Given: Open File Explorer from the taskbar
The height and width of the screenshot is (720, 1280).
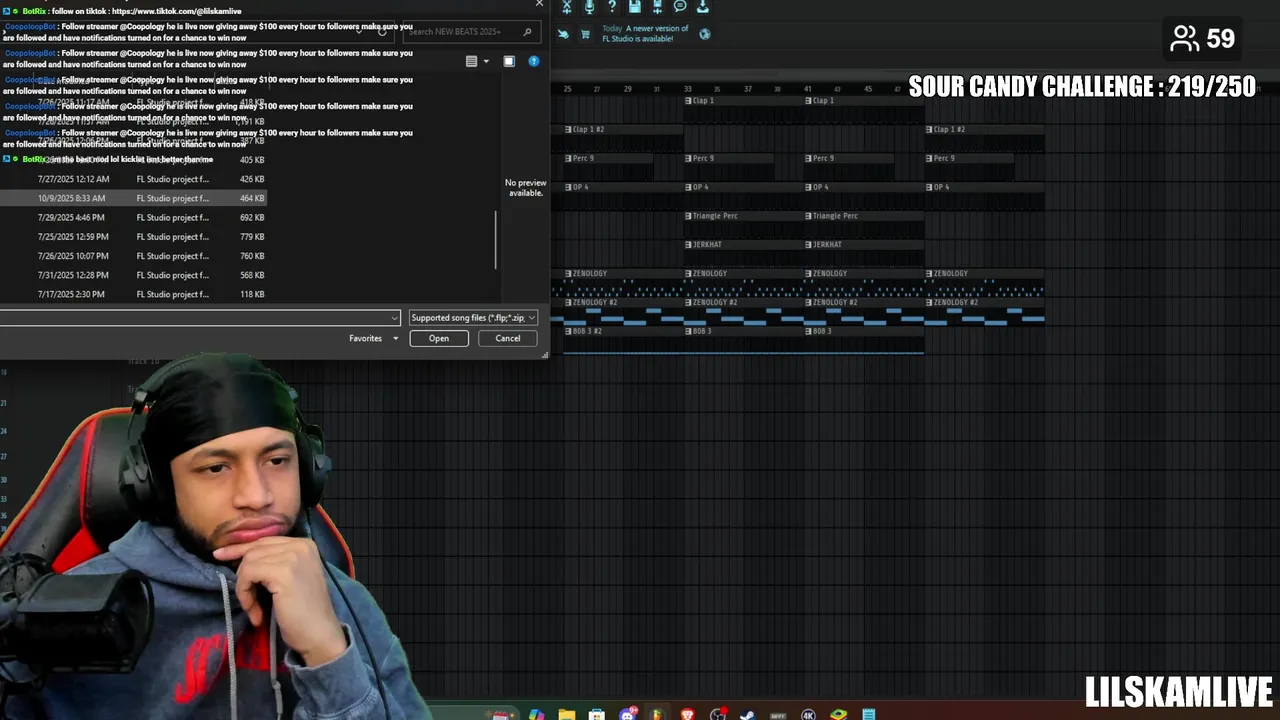Looking at the screenshot, I should coord(566,714).
